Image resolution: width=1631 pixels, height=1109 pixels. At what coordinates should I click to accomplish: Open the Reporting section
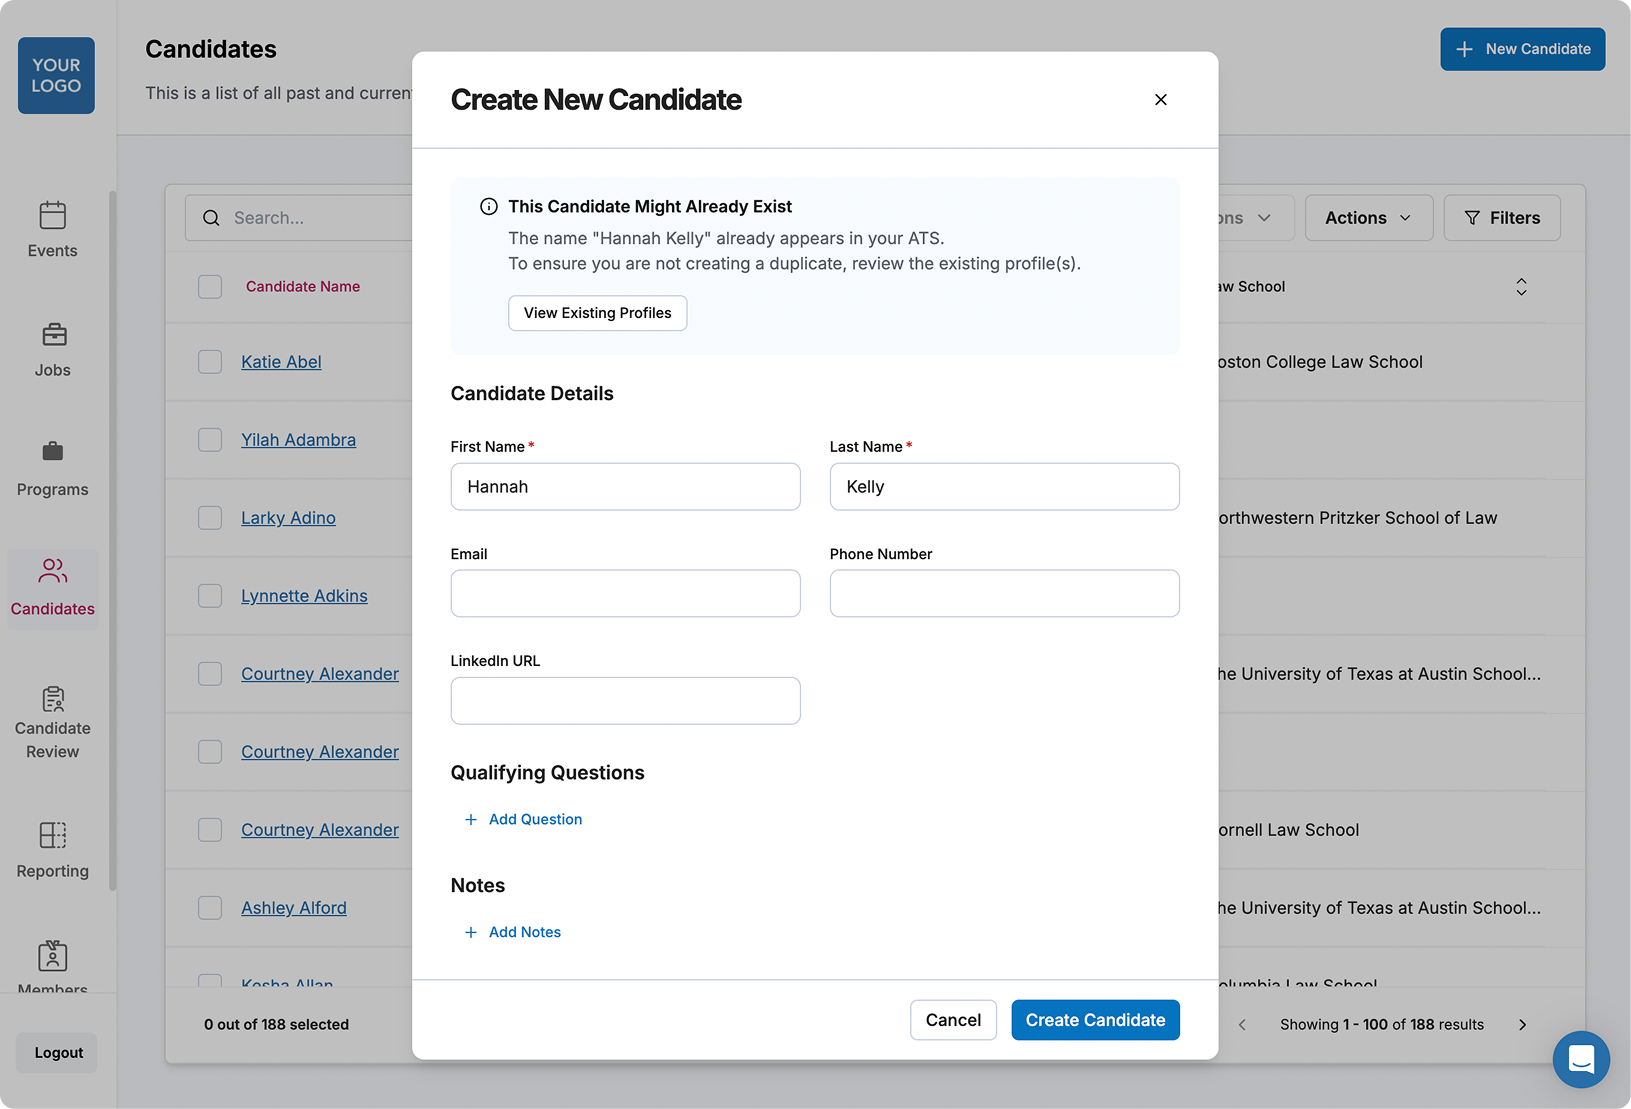click(52, 849)
